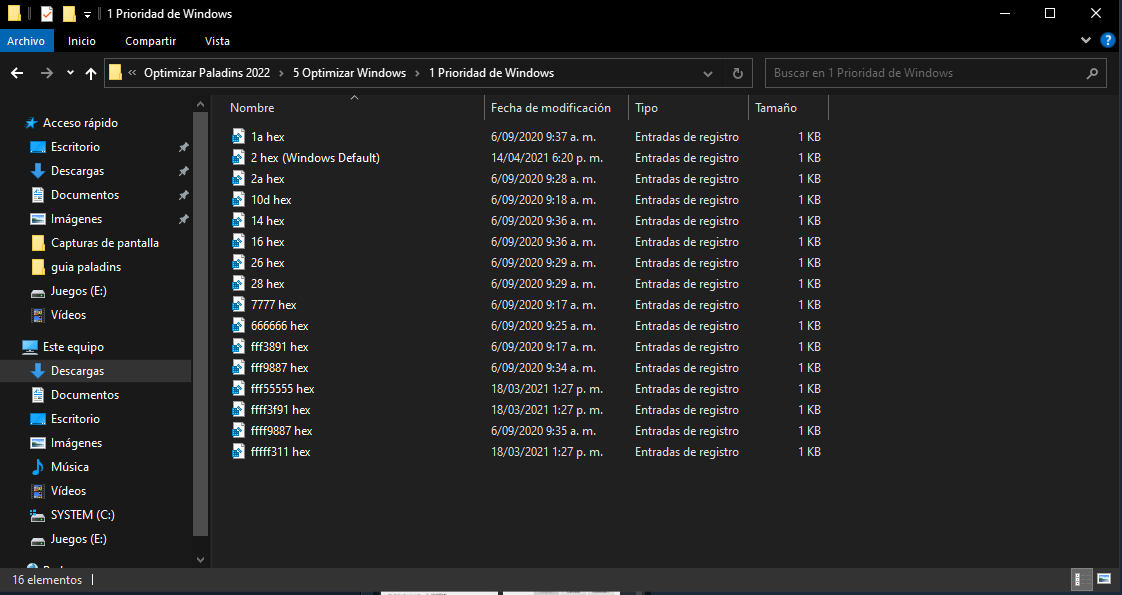The width and height of the screenshot is (1122, 595).
Task: Select the 28 hex file icon
Action: 238,284
